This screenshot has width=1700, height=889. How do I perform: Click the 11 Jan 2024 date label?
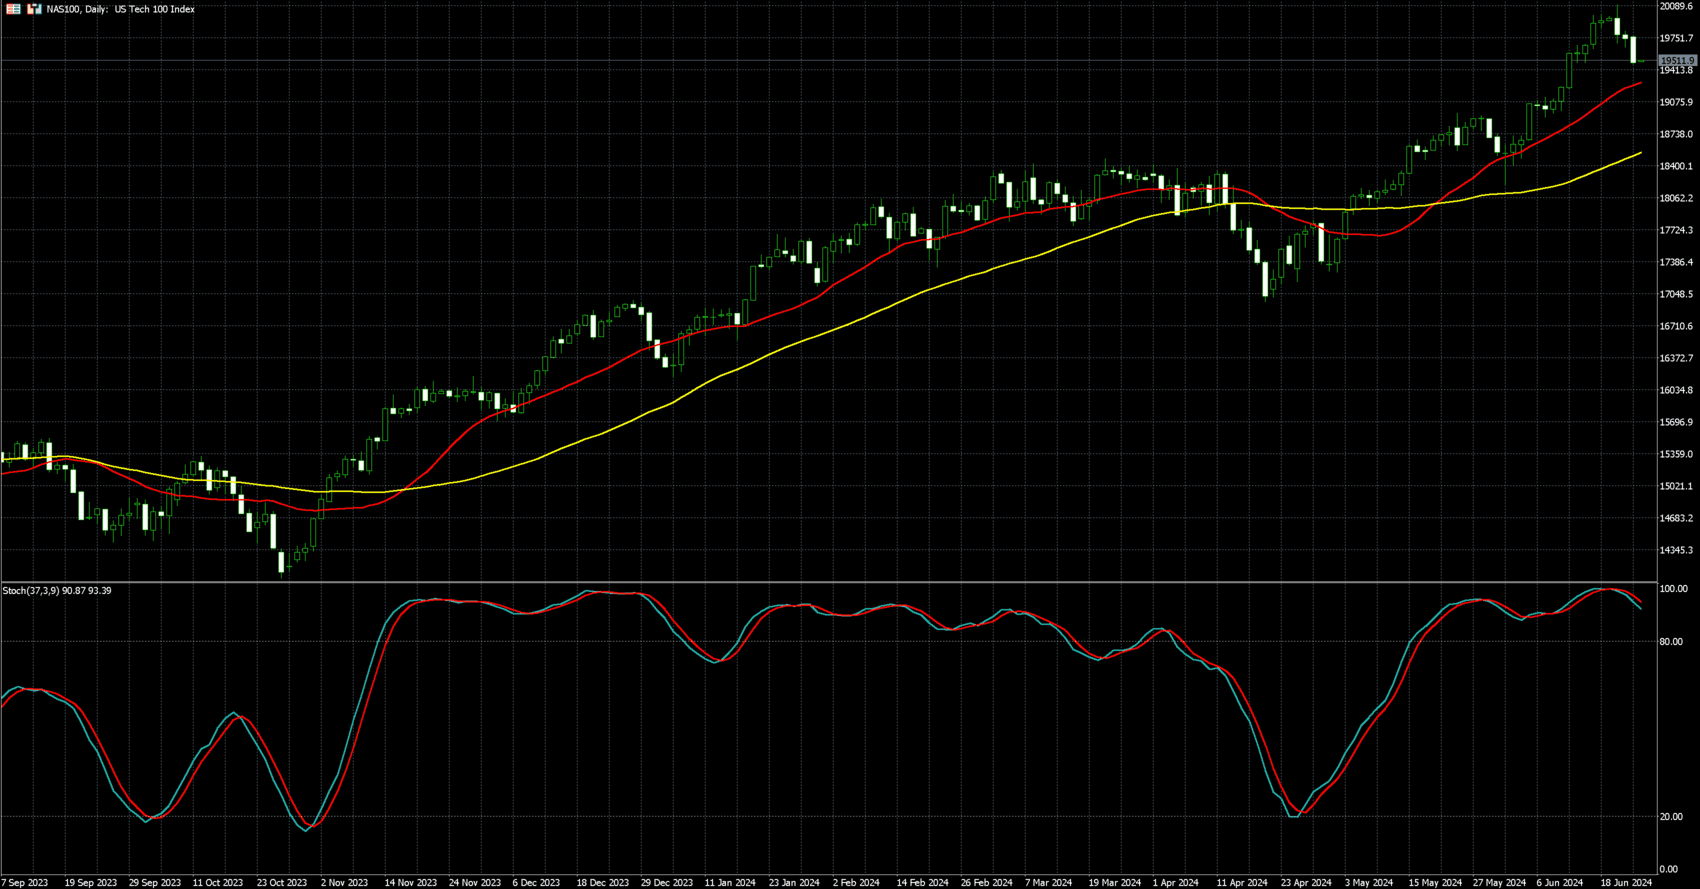coord(729,882)
